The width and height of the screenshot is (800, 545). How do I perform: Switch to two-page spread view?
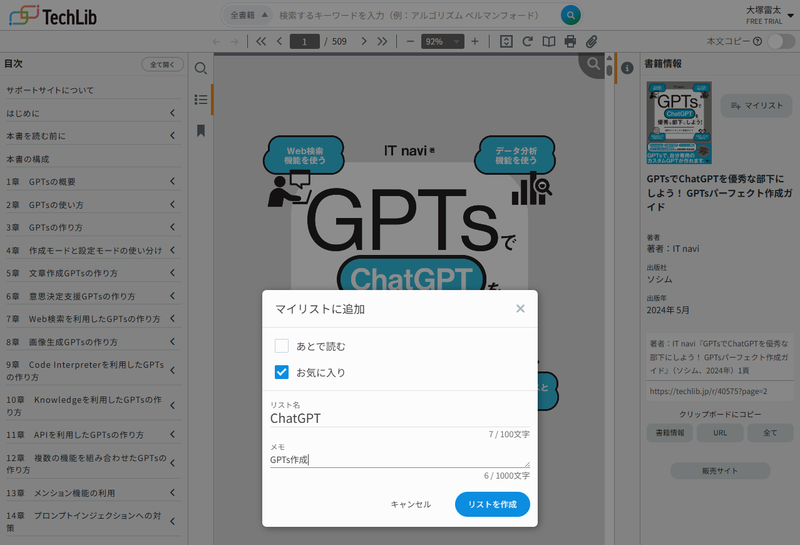click(x=549, y=41)
